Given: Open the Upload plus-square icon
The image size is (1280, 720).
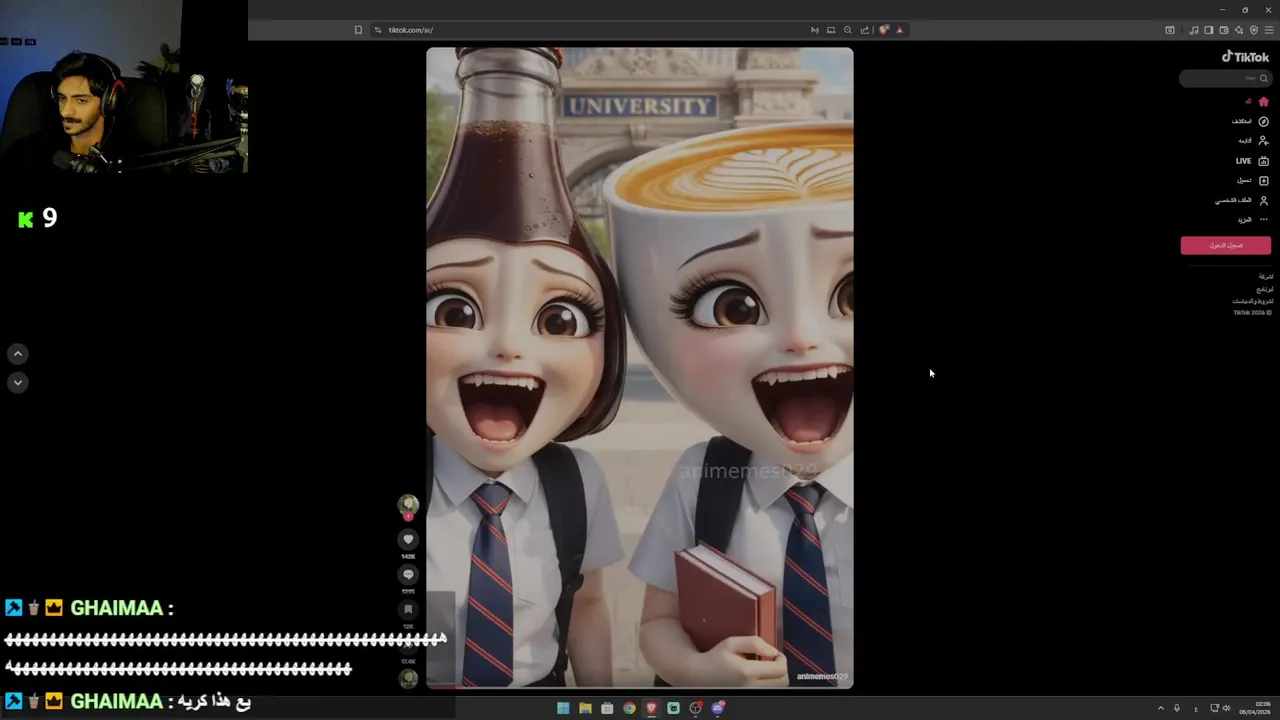Looking at the screenshot, I should 1263,180.
